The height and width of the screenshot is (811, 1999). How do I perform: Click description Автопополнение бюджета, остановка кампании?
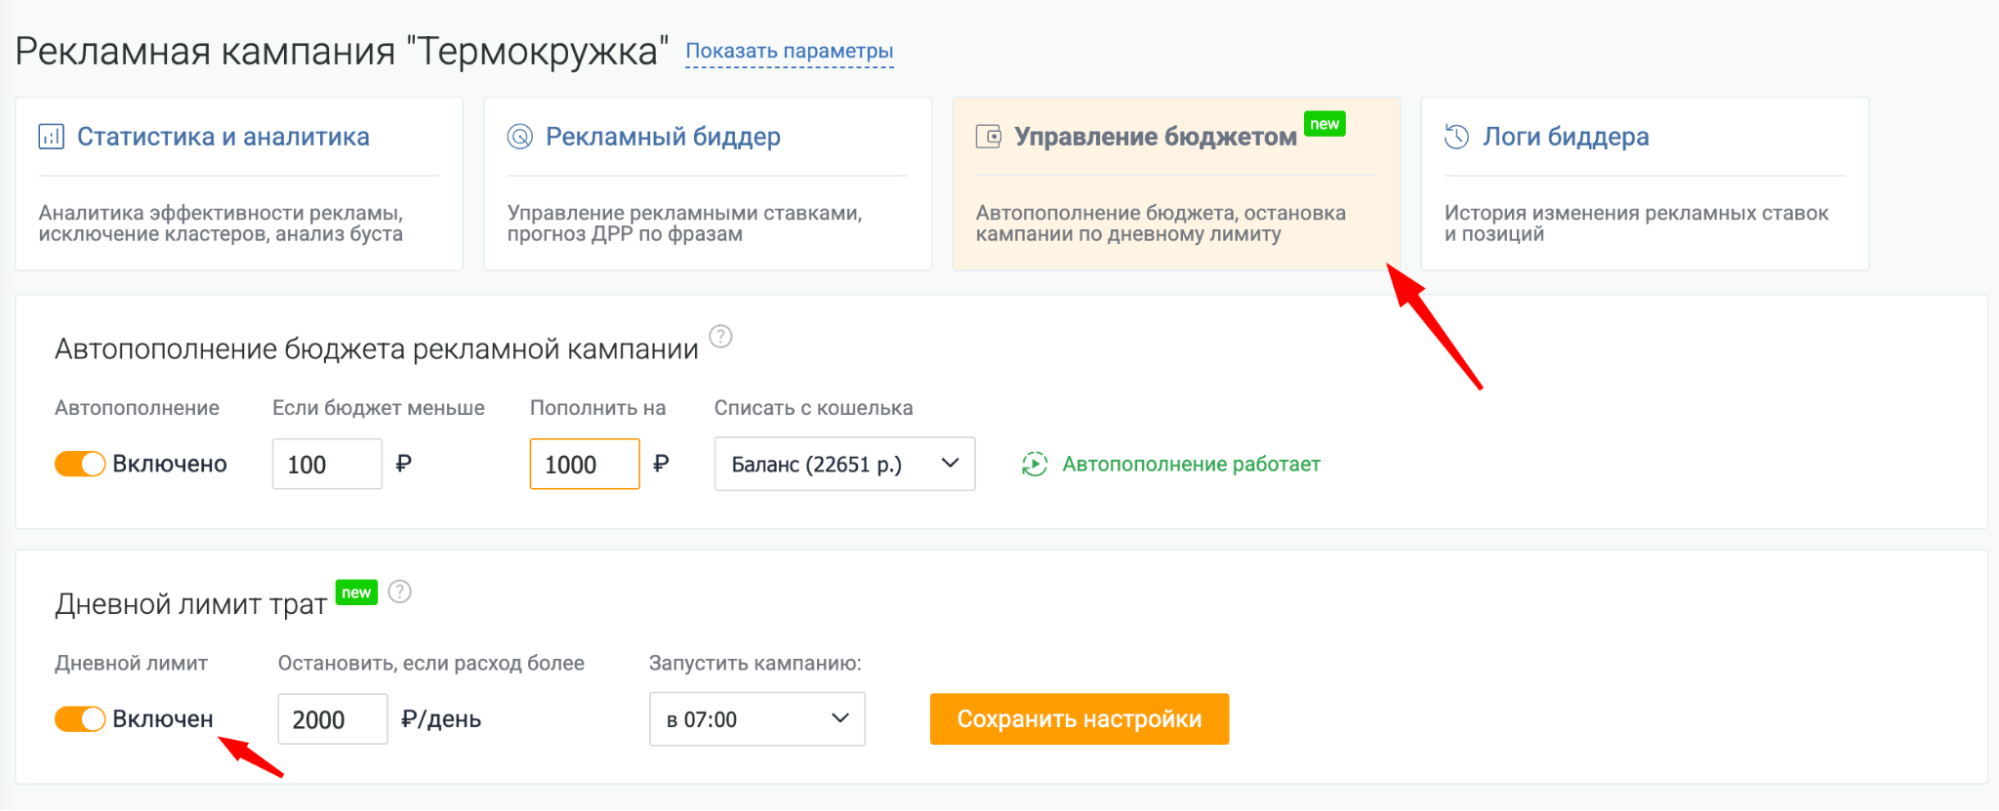(1160, 223)
